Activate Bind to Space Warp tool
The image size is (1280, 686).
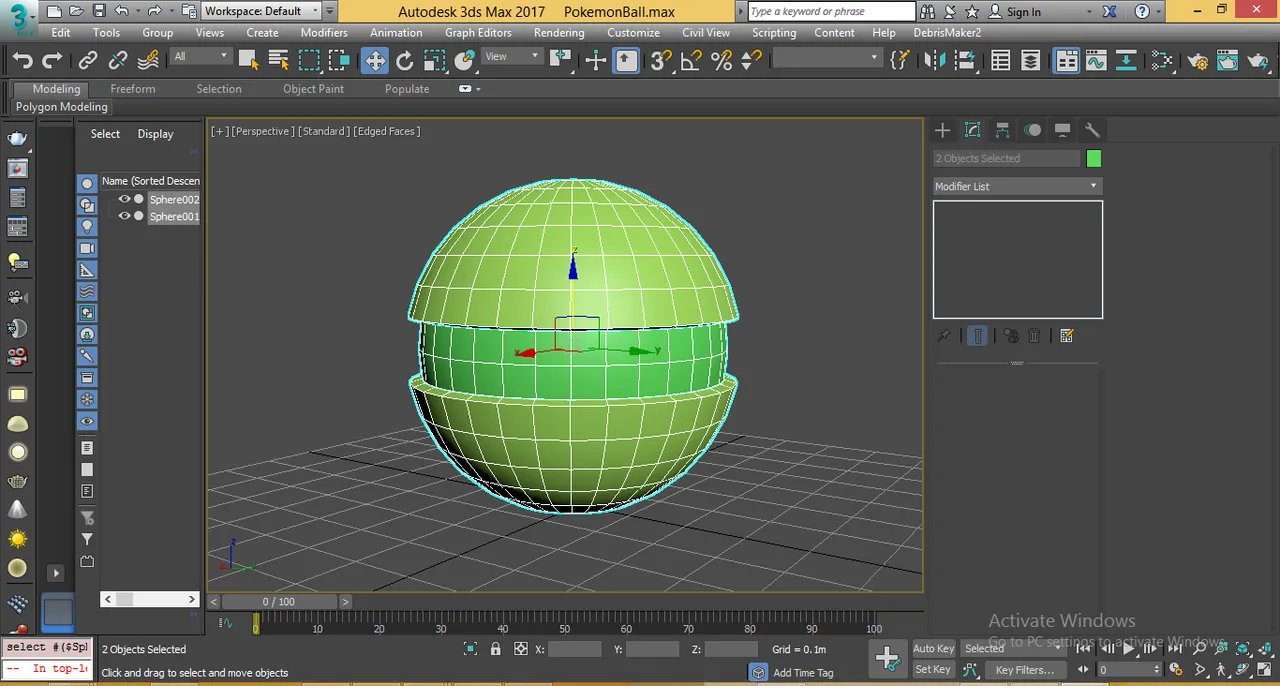coord(148,61)
